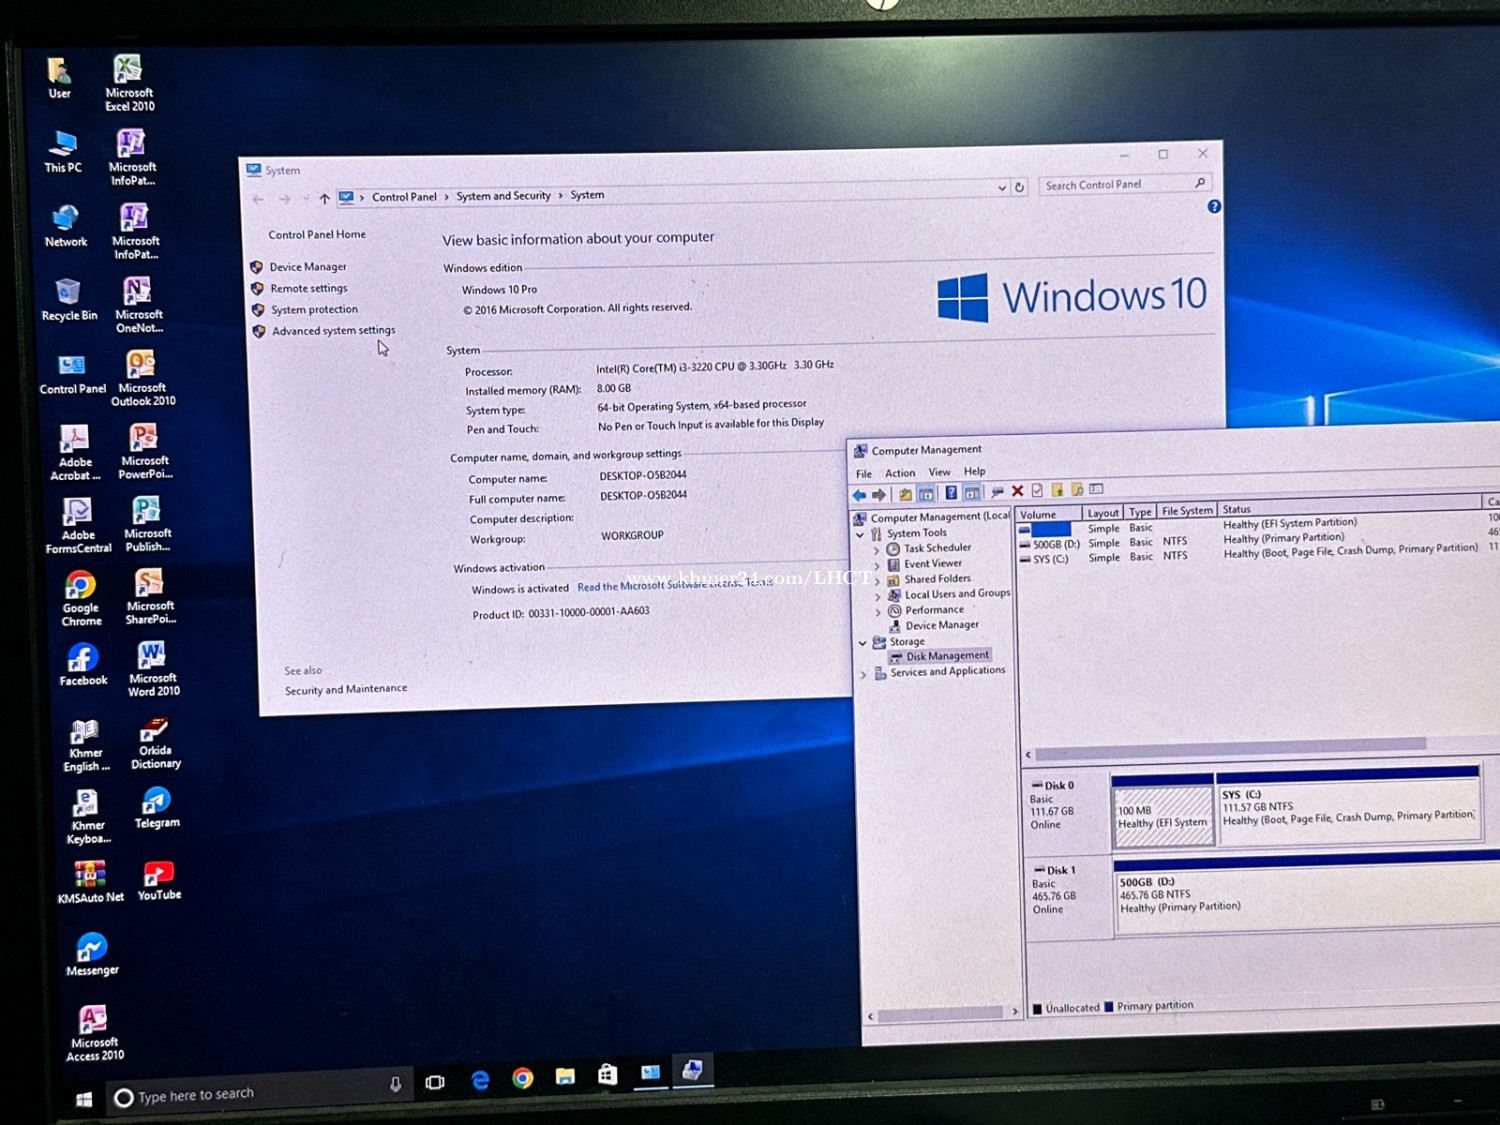Open System protection link
1500x1125 pixels.
coord(314,310)
